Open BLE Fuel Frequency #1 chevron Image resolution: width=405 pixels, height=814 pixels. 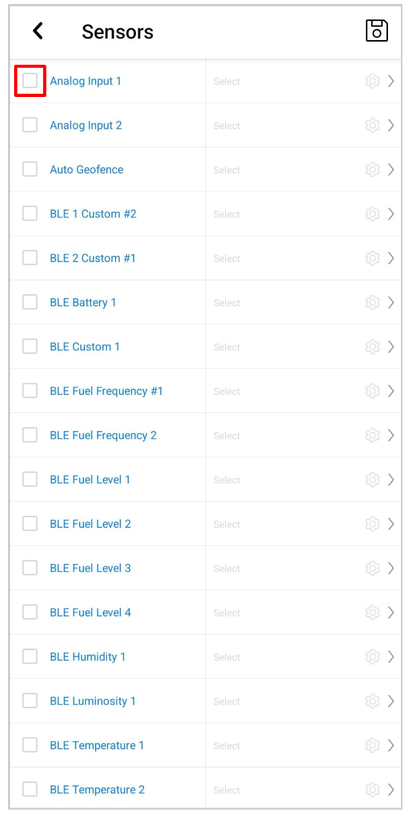click(x=392, y=391)
